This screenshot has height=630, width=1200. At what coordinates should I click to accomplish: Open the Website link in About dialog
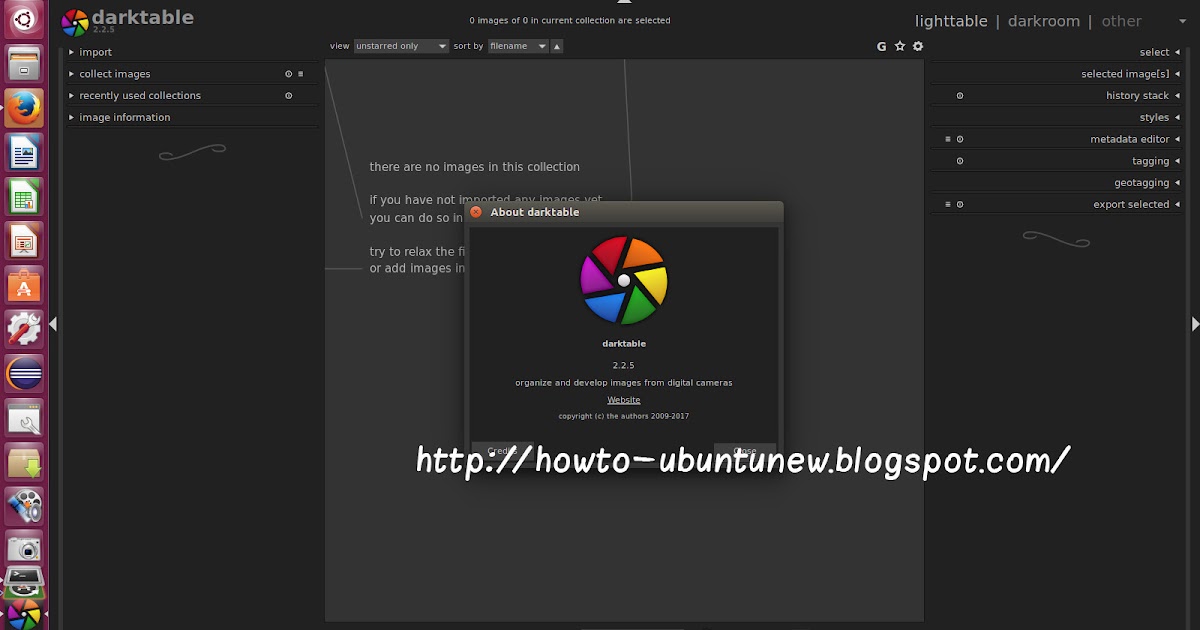[624, 400]
